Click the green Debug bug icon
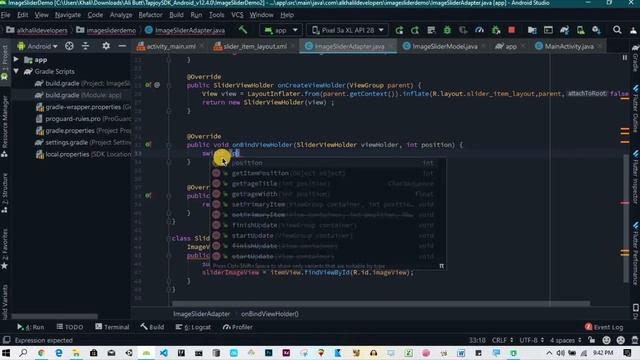 coord(447,30)
